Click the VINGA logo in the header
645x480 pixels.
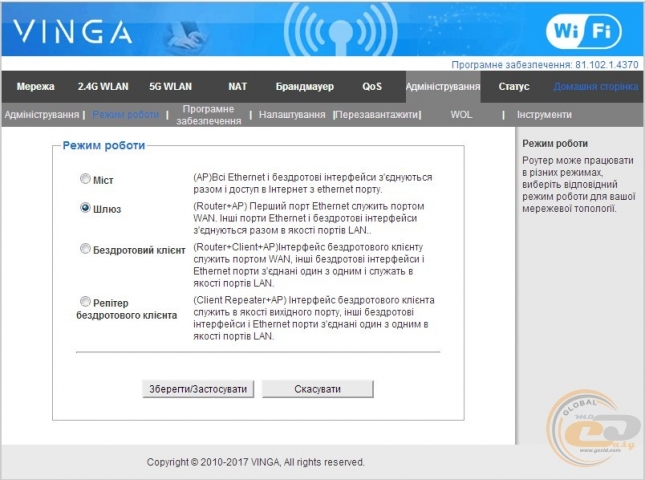(72, 32)
